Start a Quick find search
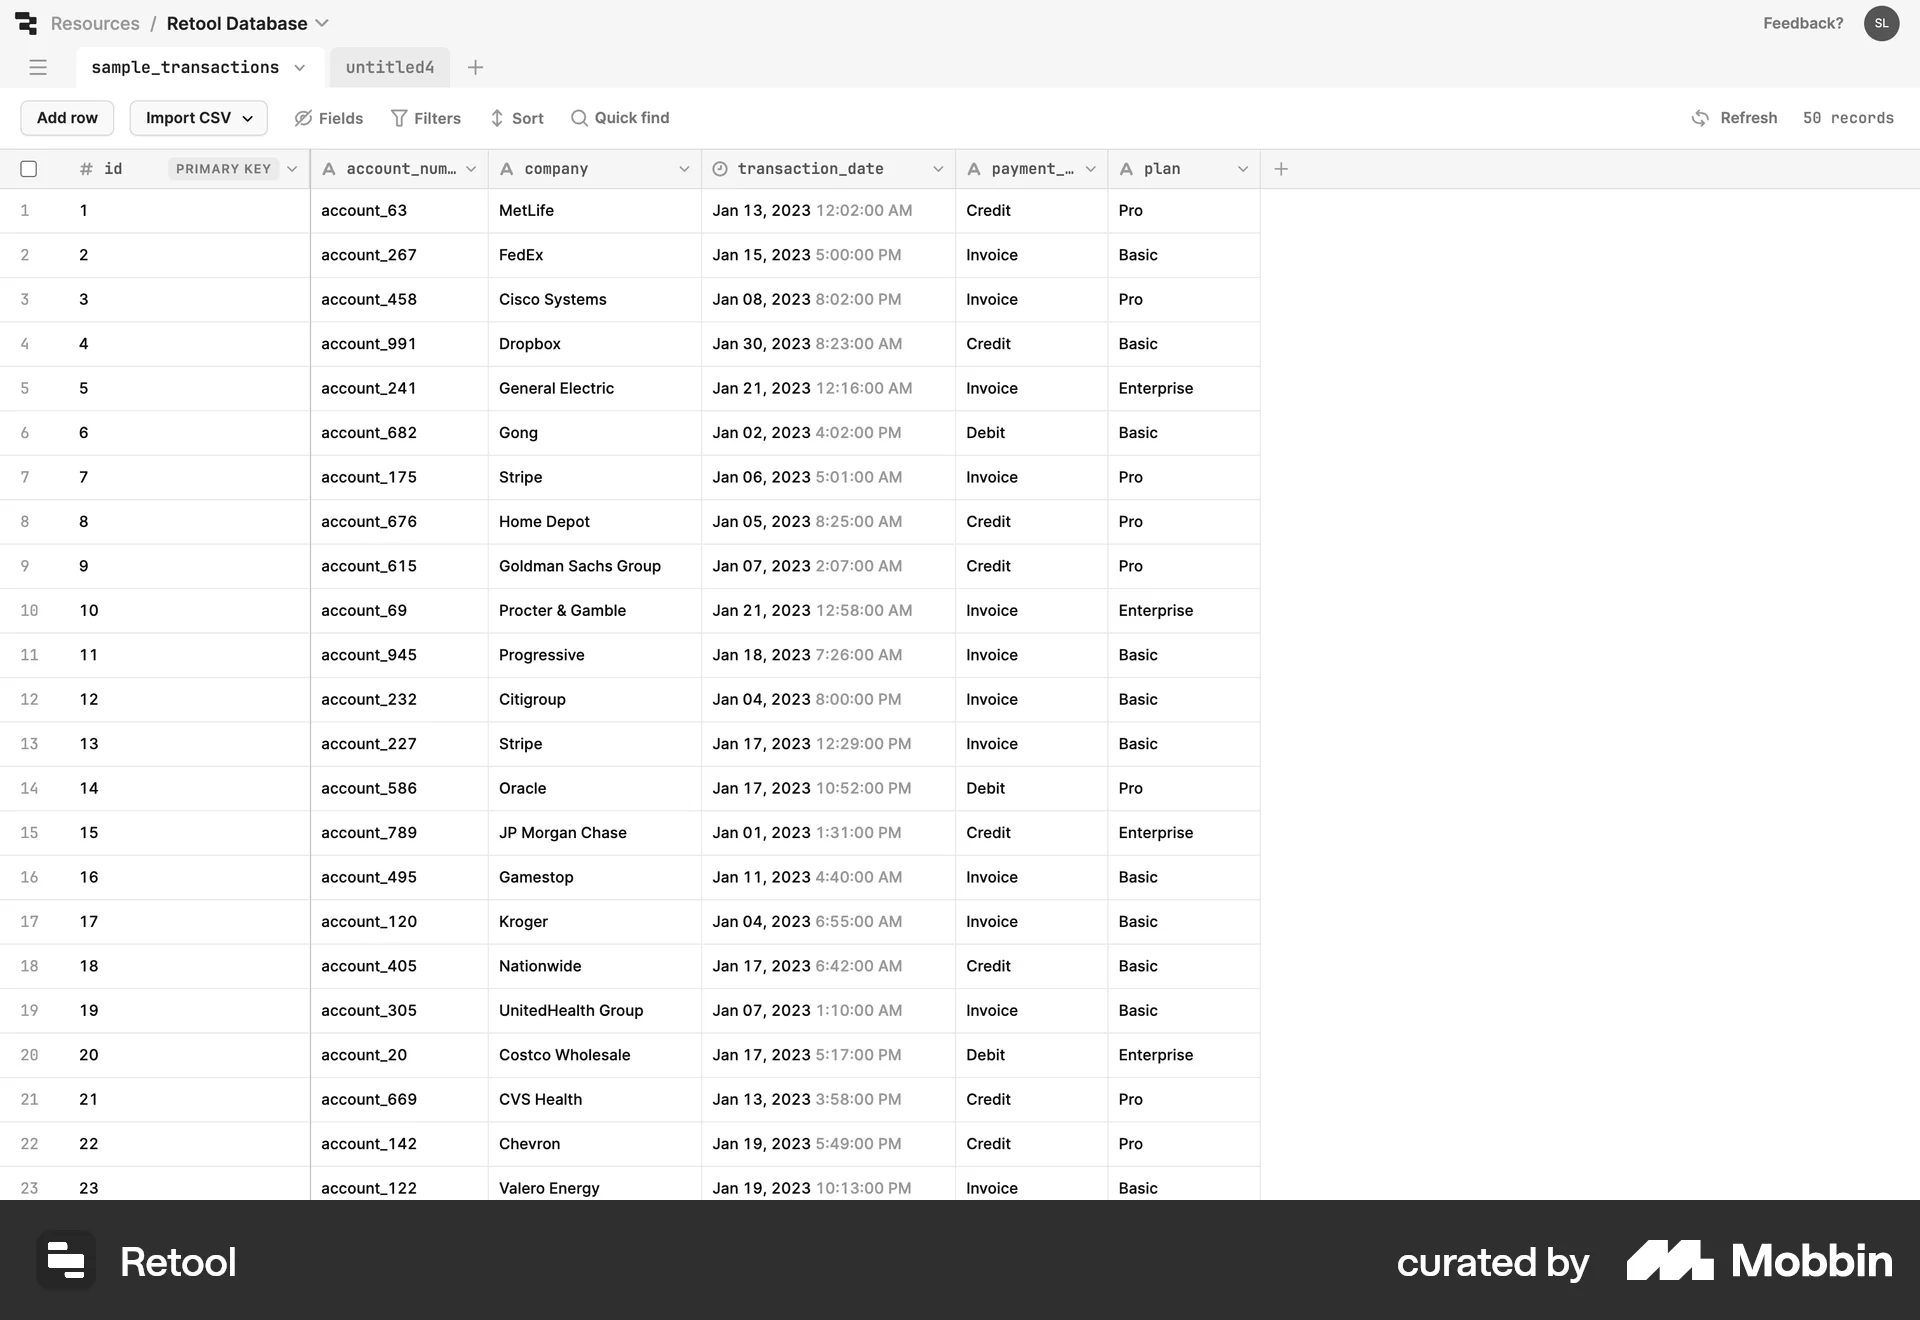1920x1320 pixels. (x=619, y=117)
